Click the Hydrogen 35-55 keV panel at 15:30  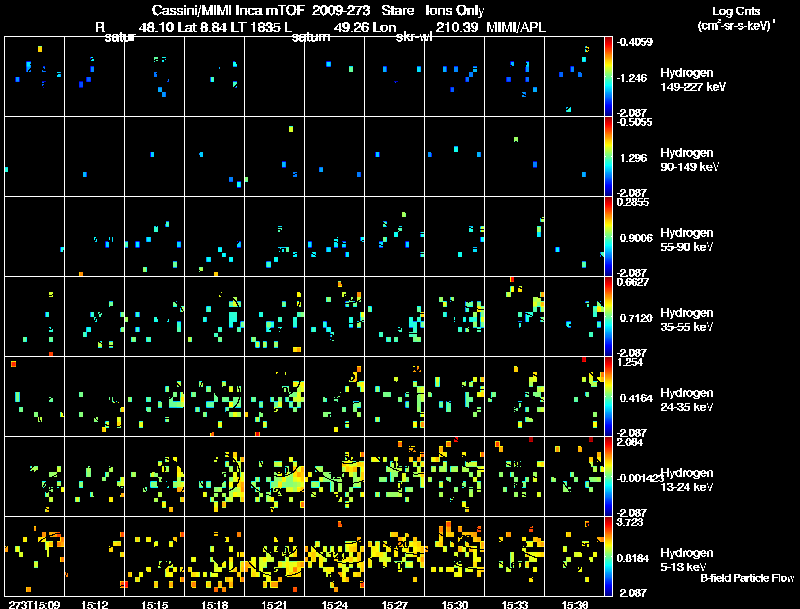[455, 317]
